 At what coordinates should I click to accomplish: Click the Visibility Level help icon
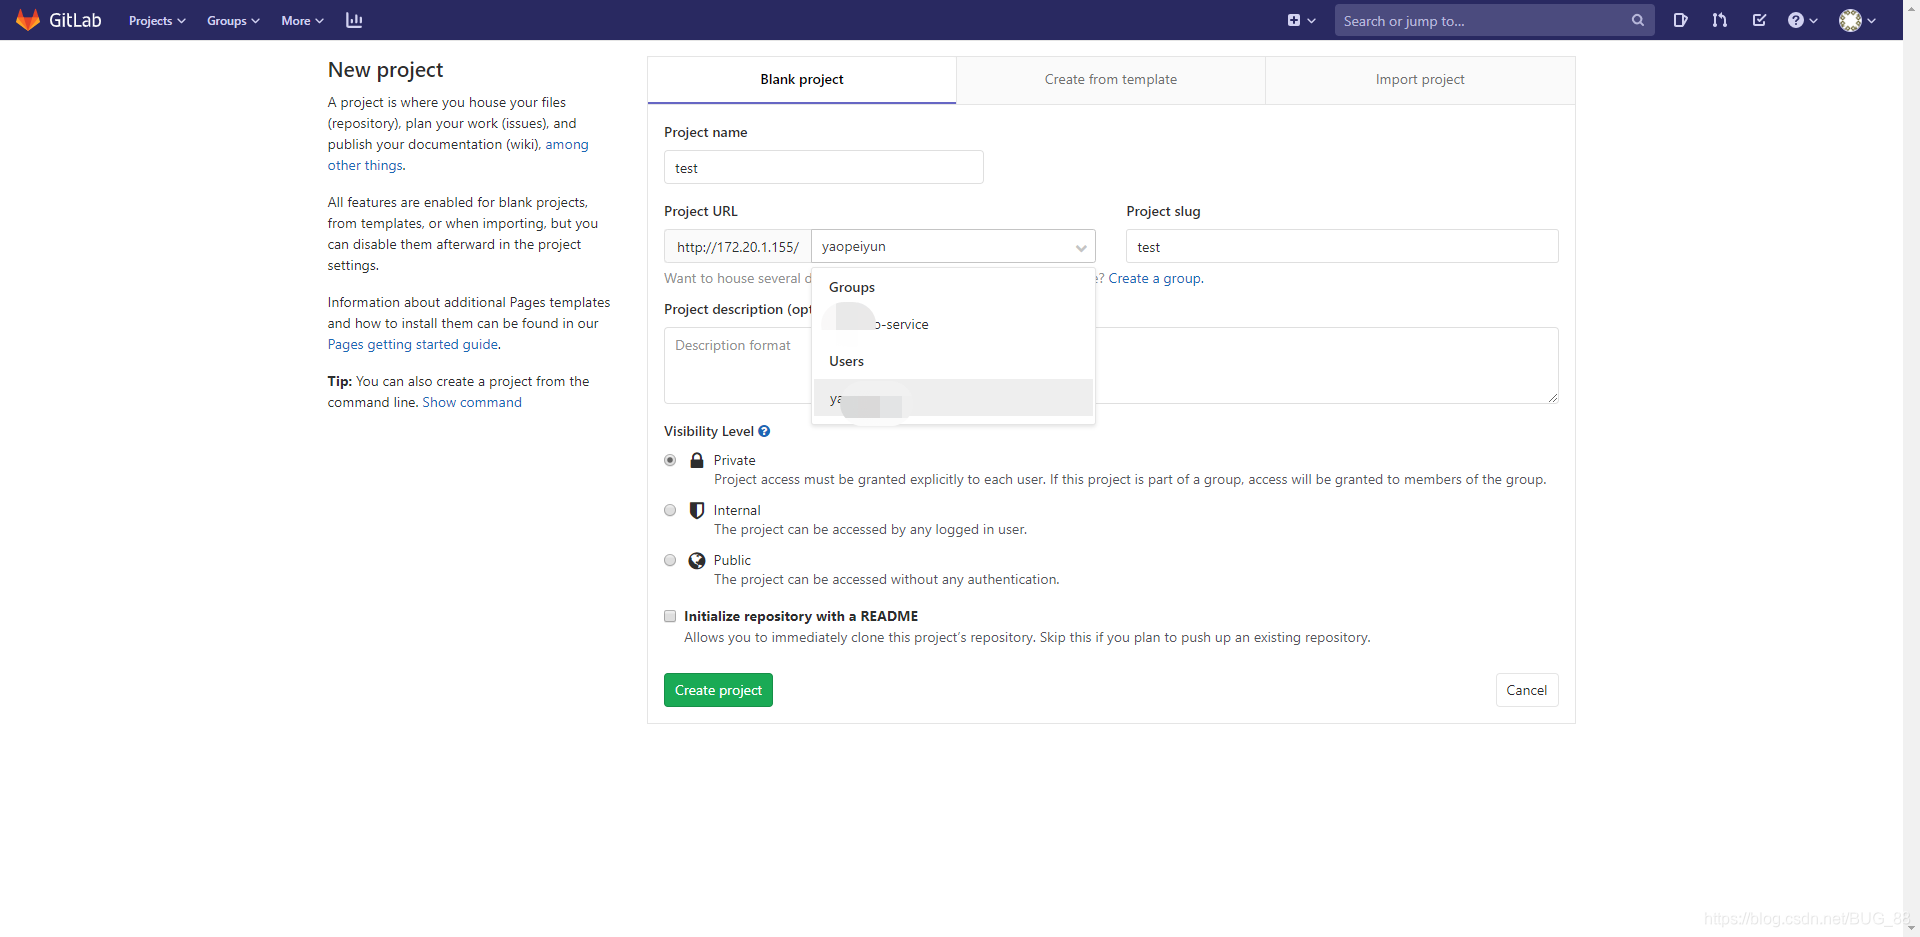coord(764,431)
